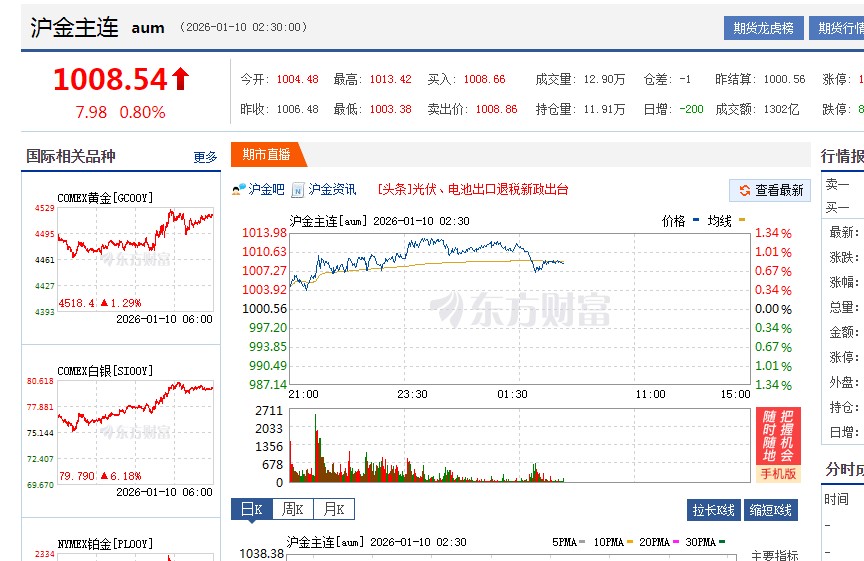
Task: Click the 期货龙虎榜 button
Action: point(763,28)
